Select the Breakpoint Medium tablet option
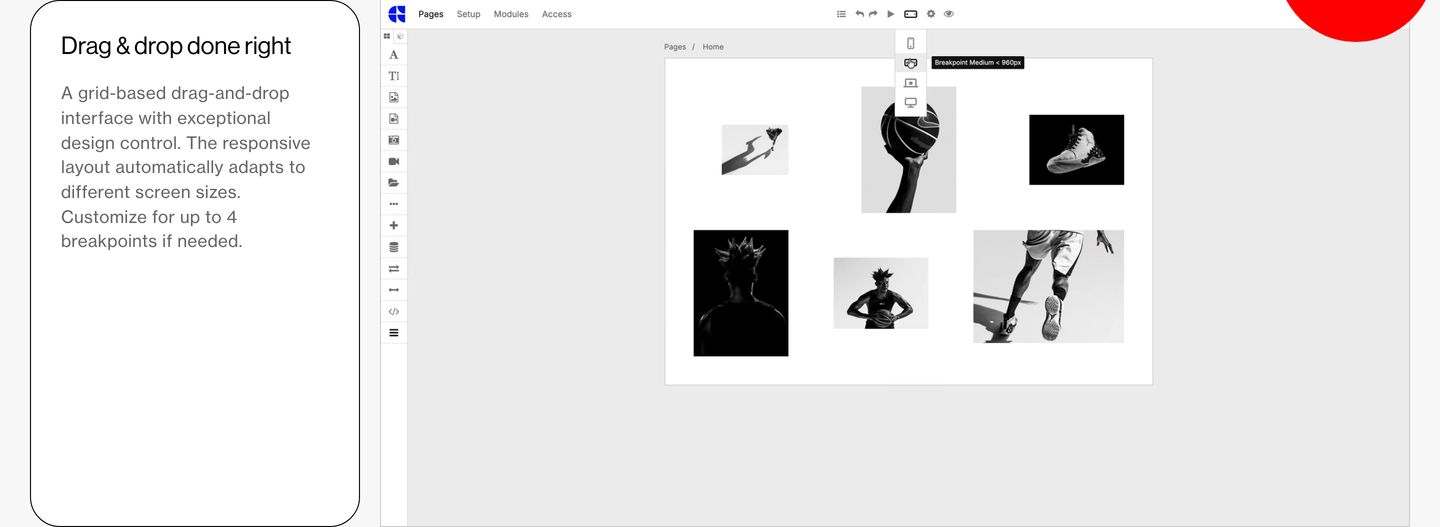The image size is (1440, 527). coord(911,63)
